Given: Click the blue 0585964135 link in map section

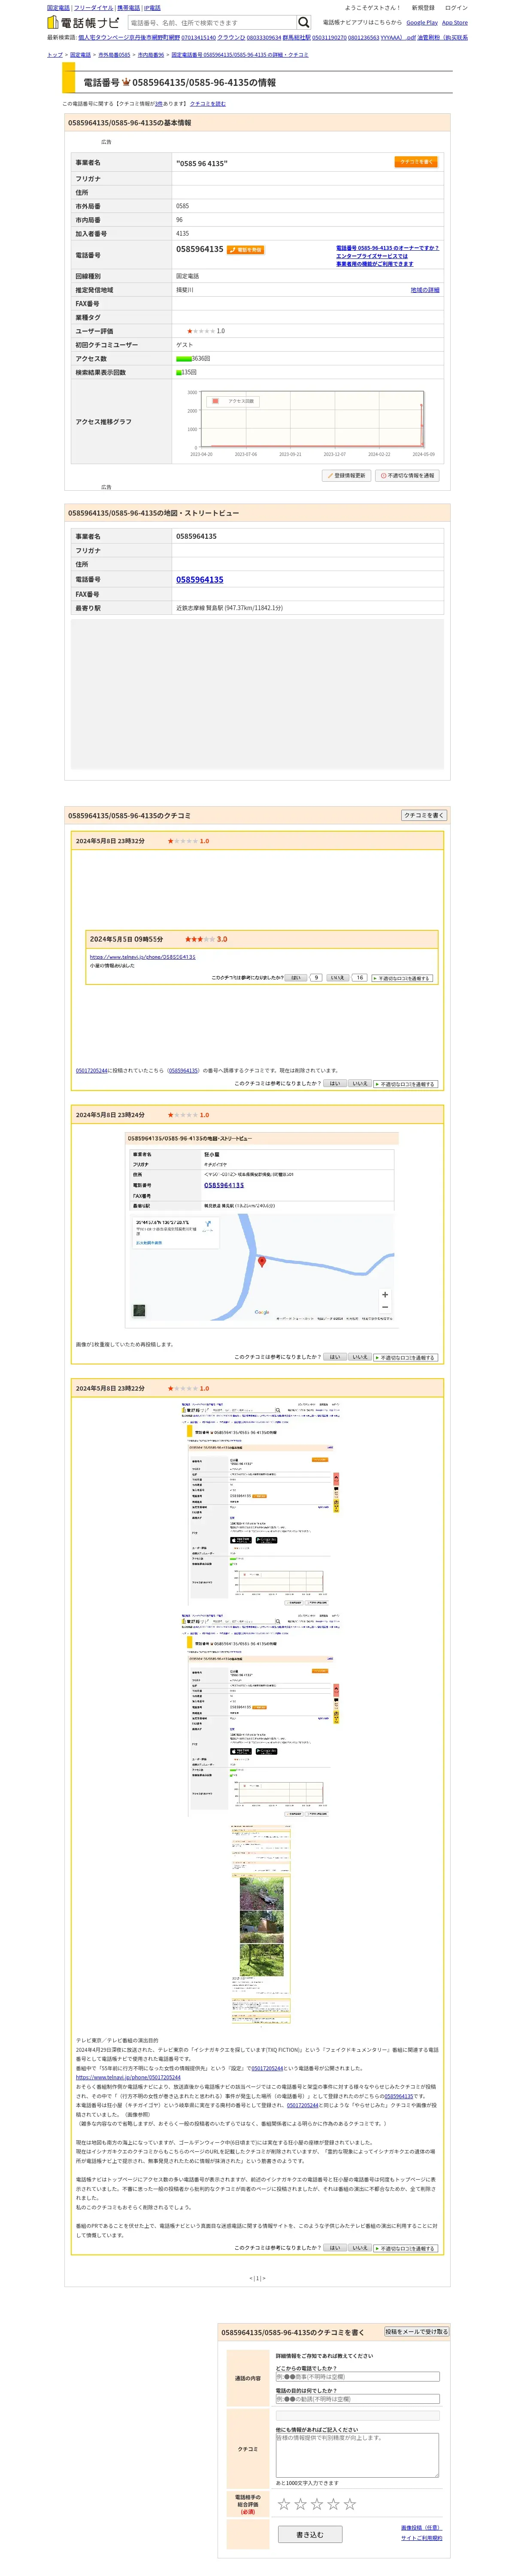Looking at the screenshot, I should (x=200, y=580).
